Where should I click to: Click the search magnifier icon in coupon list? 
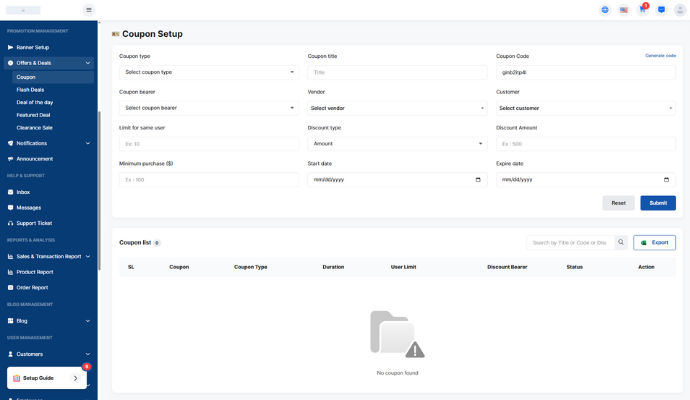click(x=621, y=242)
